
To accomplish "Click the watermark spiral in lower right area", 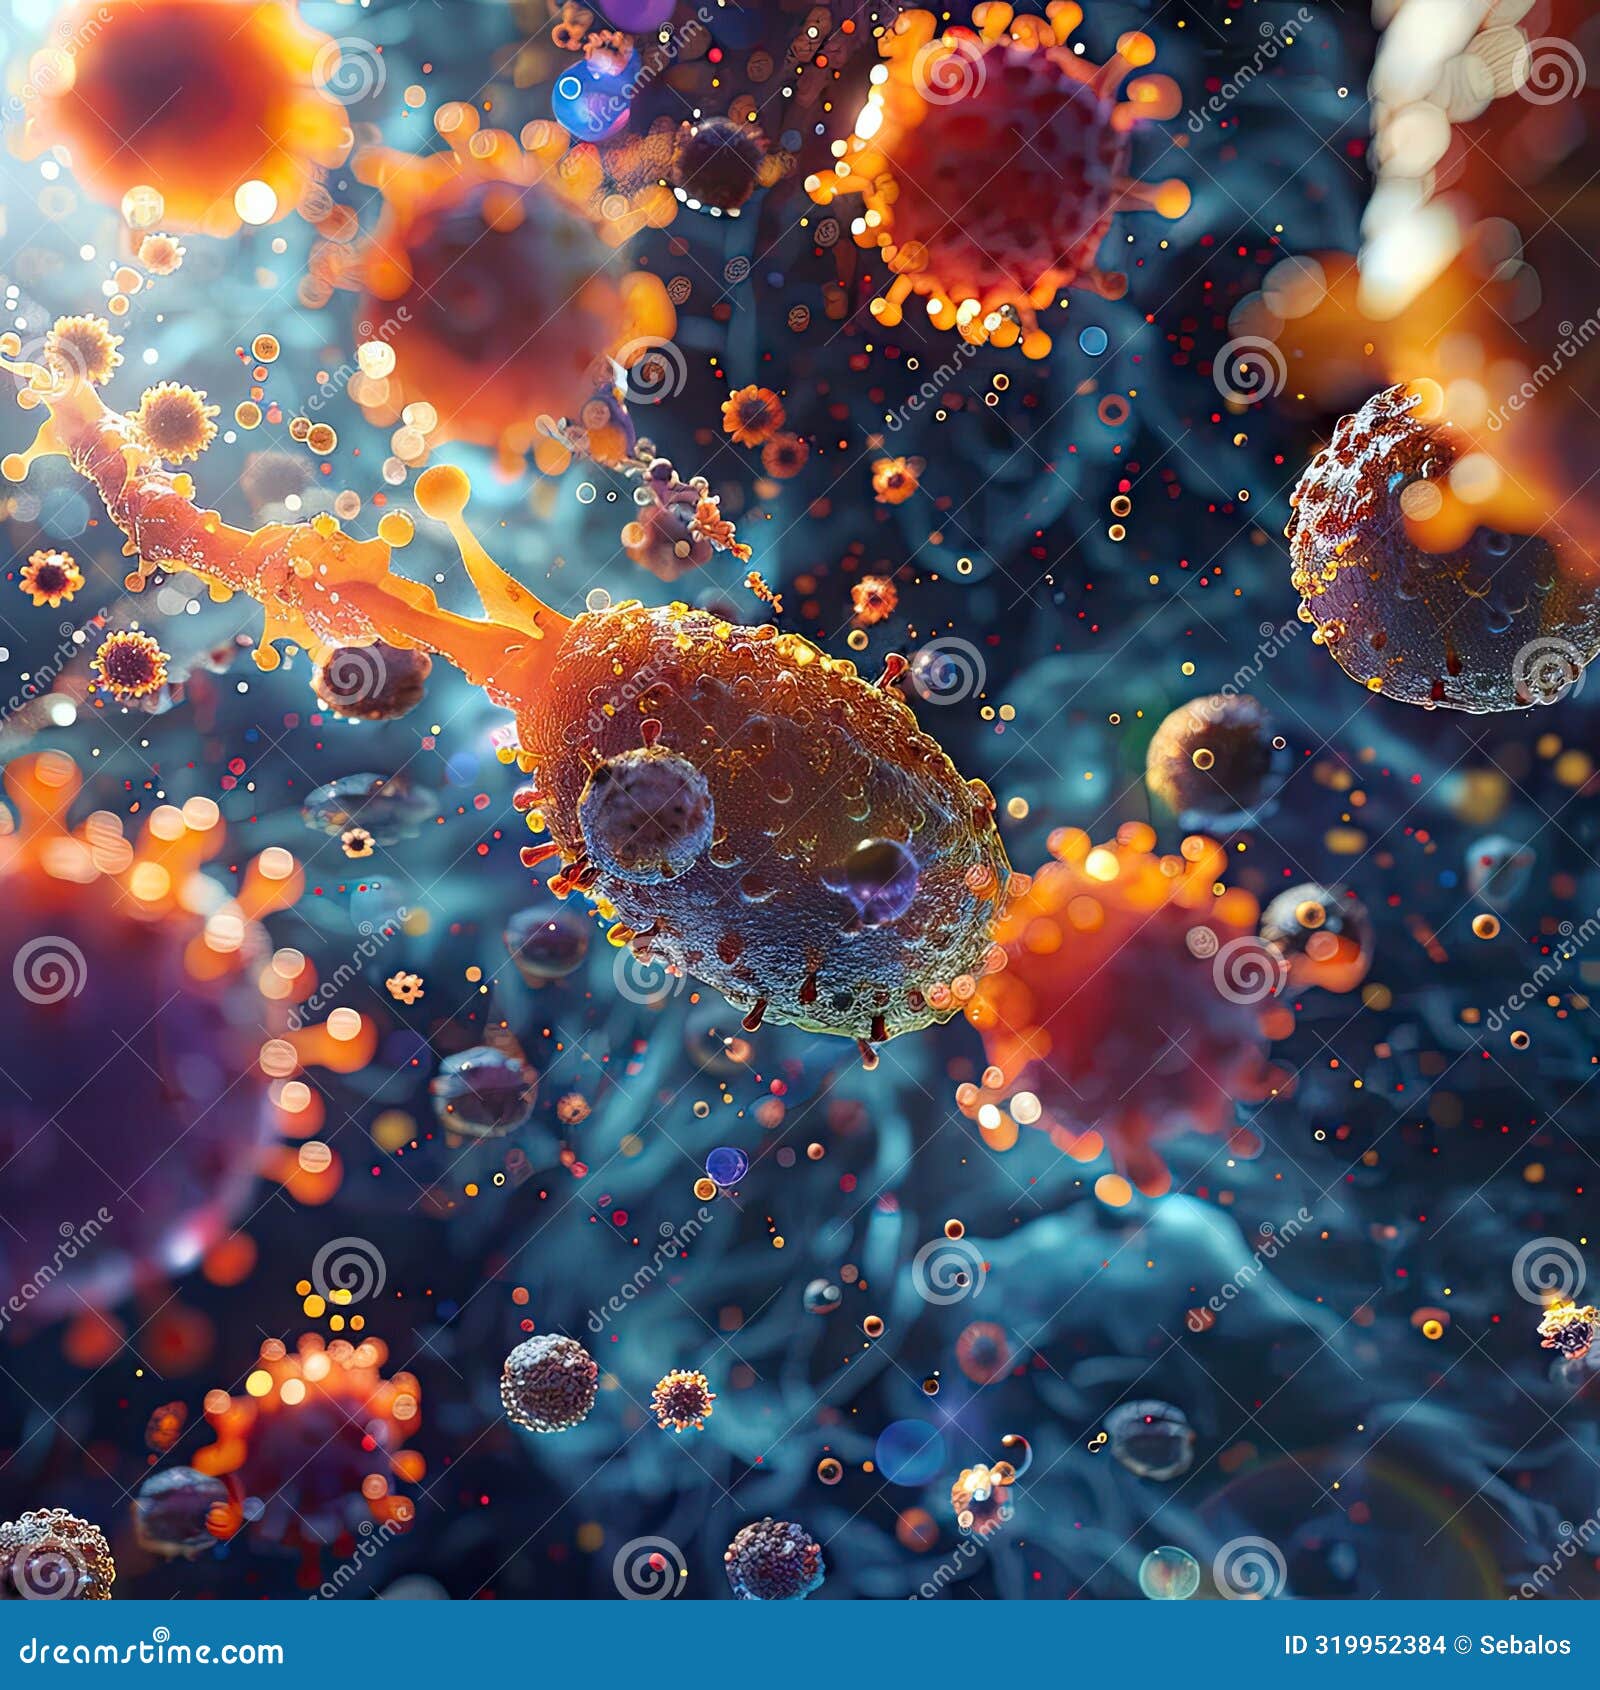I will coord(1547,1269).
